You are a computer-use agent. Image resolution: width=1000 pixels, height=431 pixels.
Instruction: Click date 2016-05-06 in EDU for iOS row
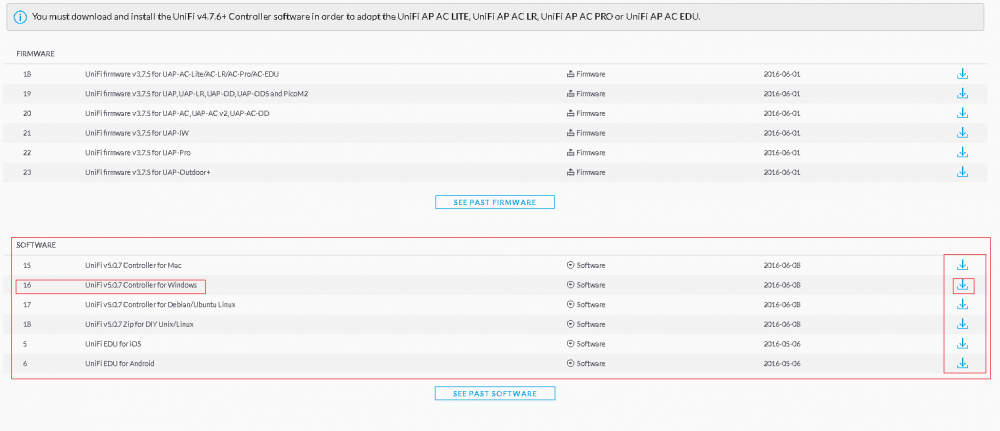[x=781, y=344]
